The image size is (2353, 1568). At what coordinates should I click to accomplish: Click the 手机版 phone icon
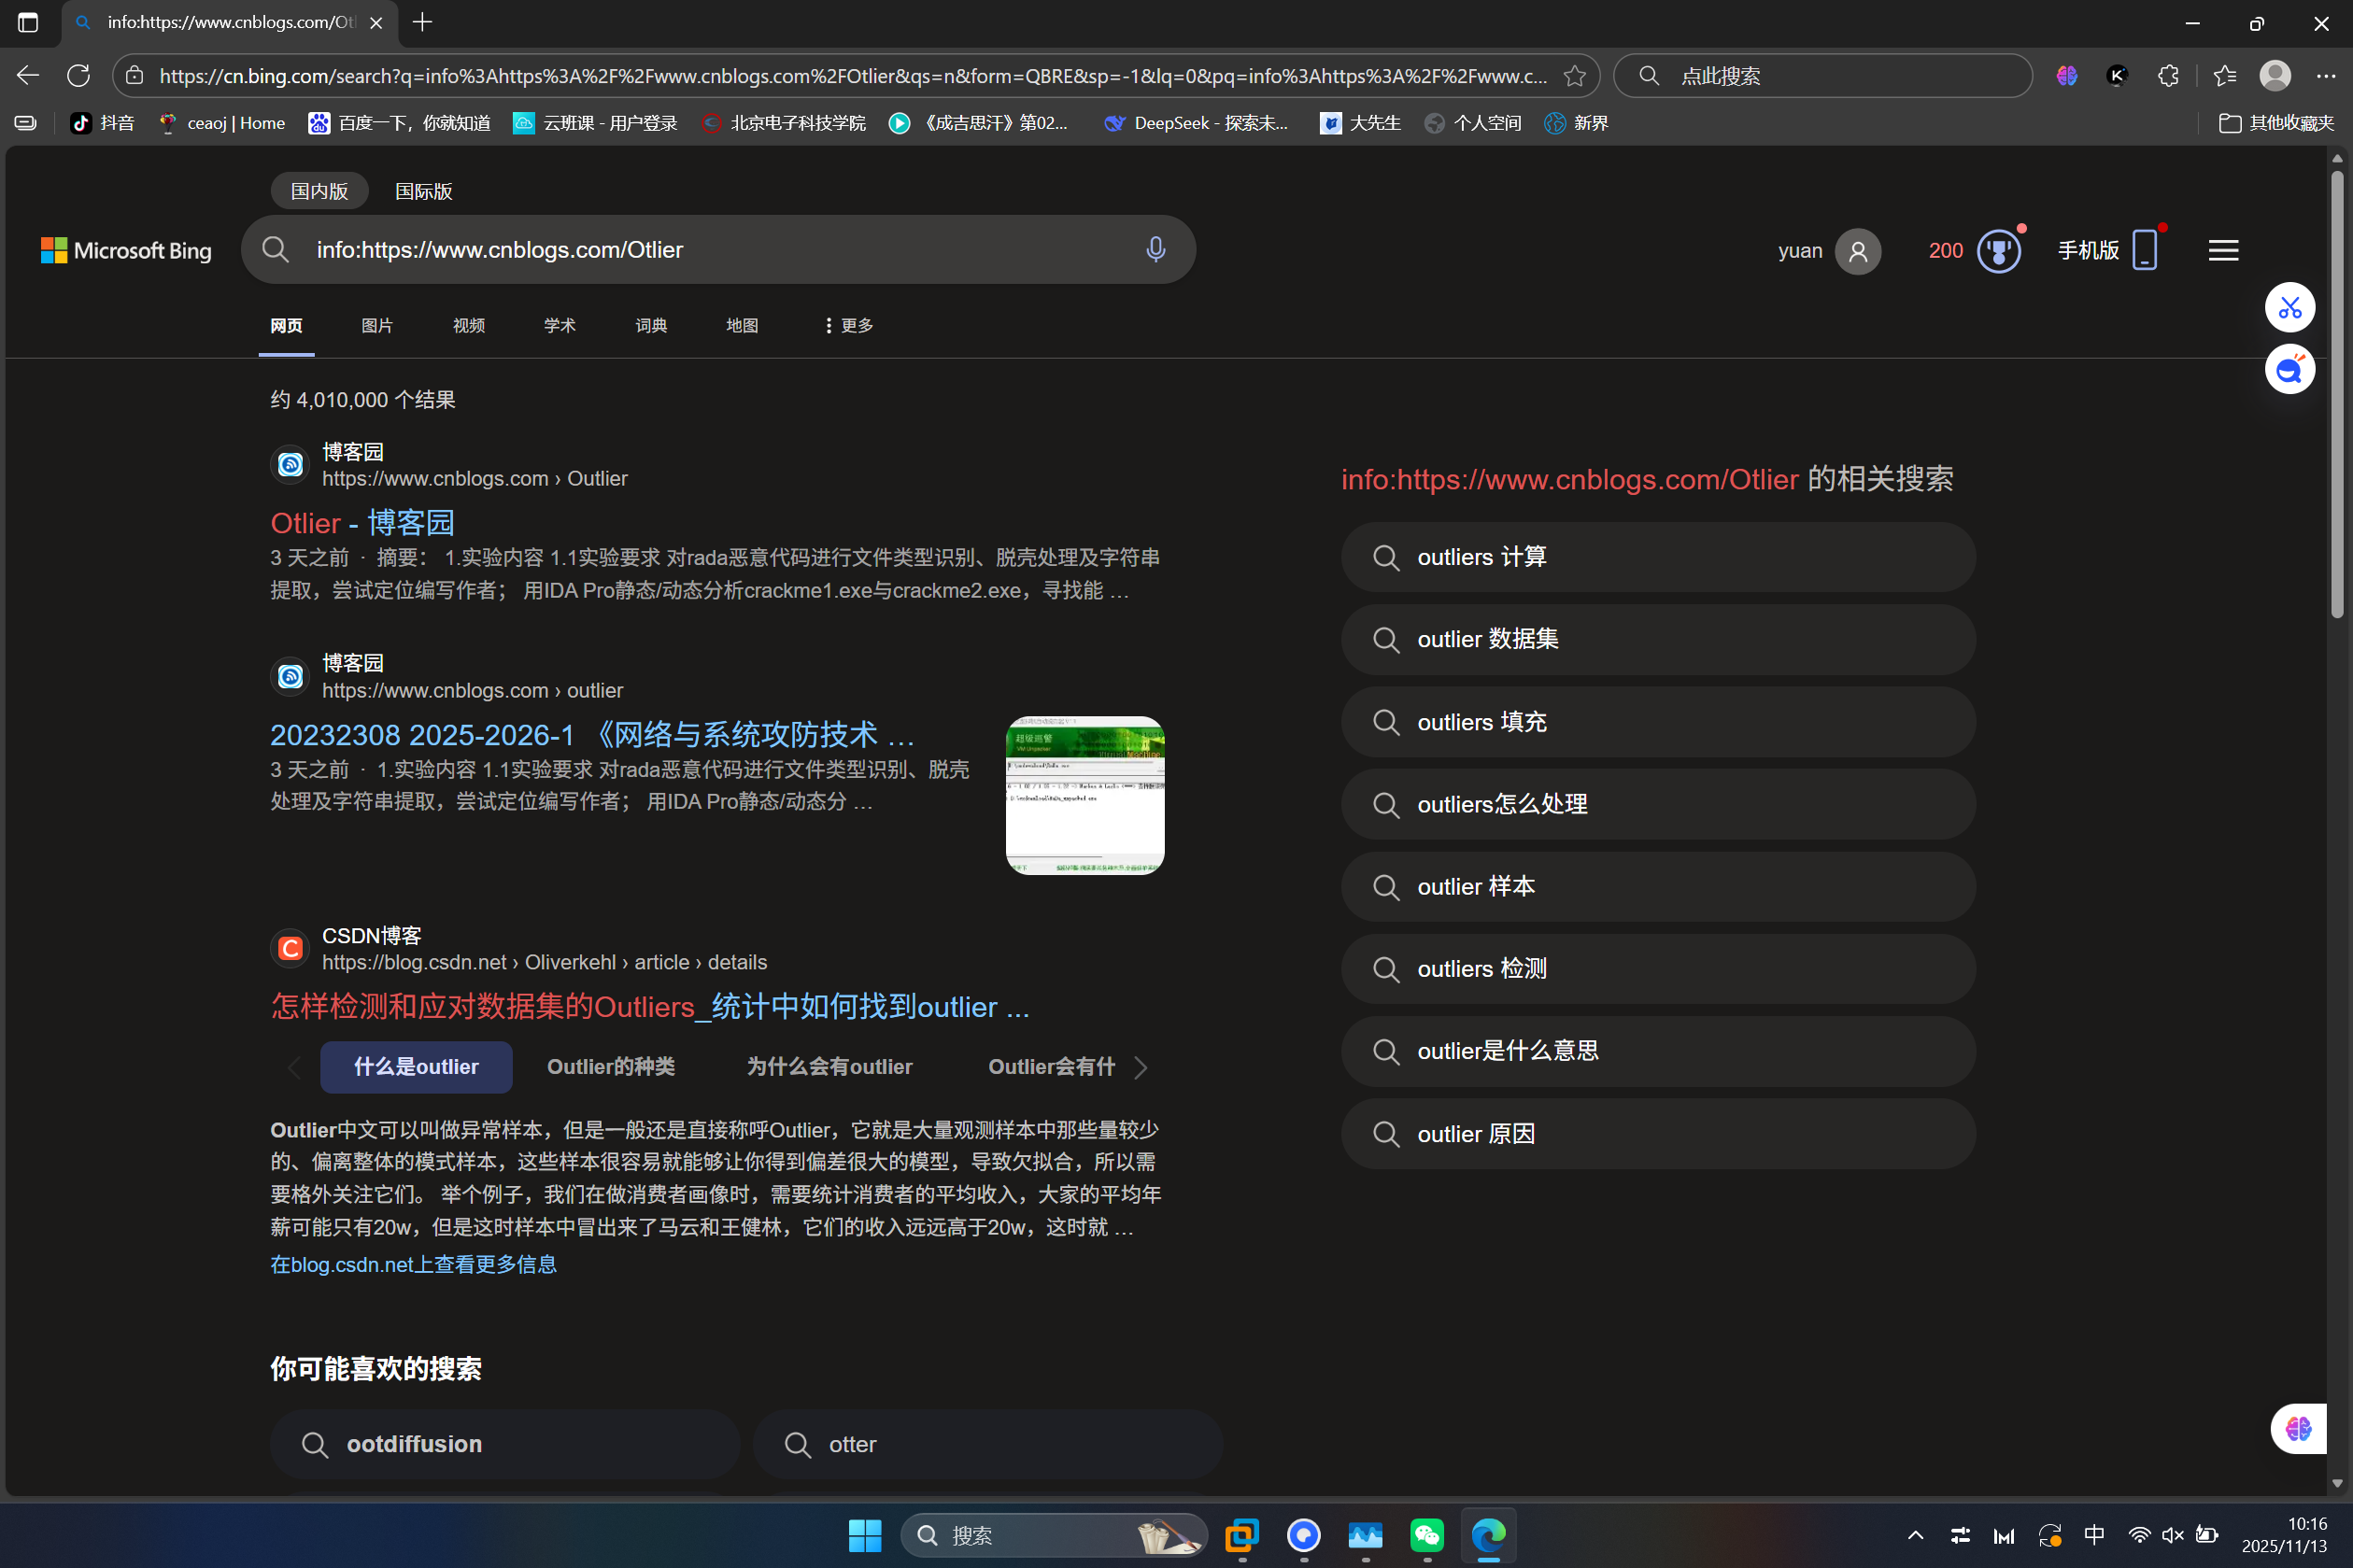[x=2142, y=251]
